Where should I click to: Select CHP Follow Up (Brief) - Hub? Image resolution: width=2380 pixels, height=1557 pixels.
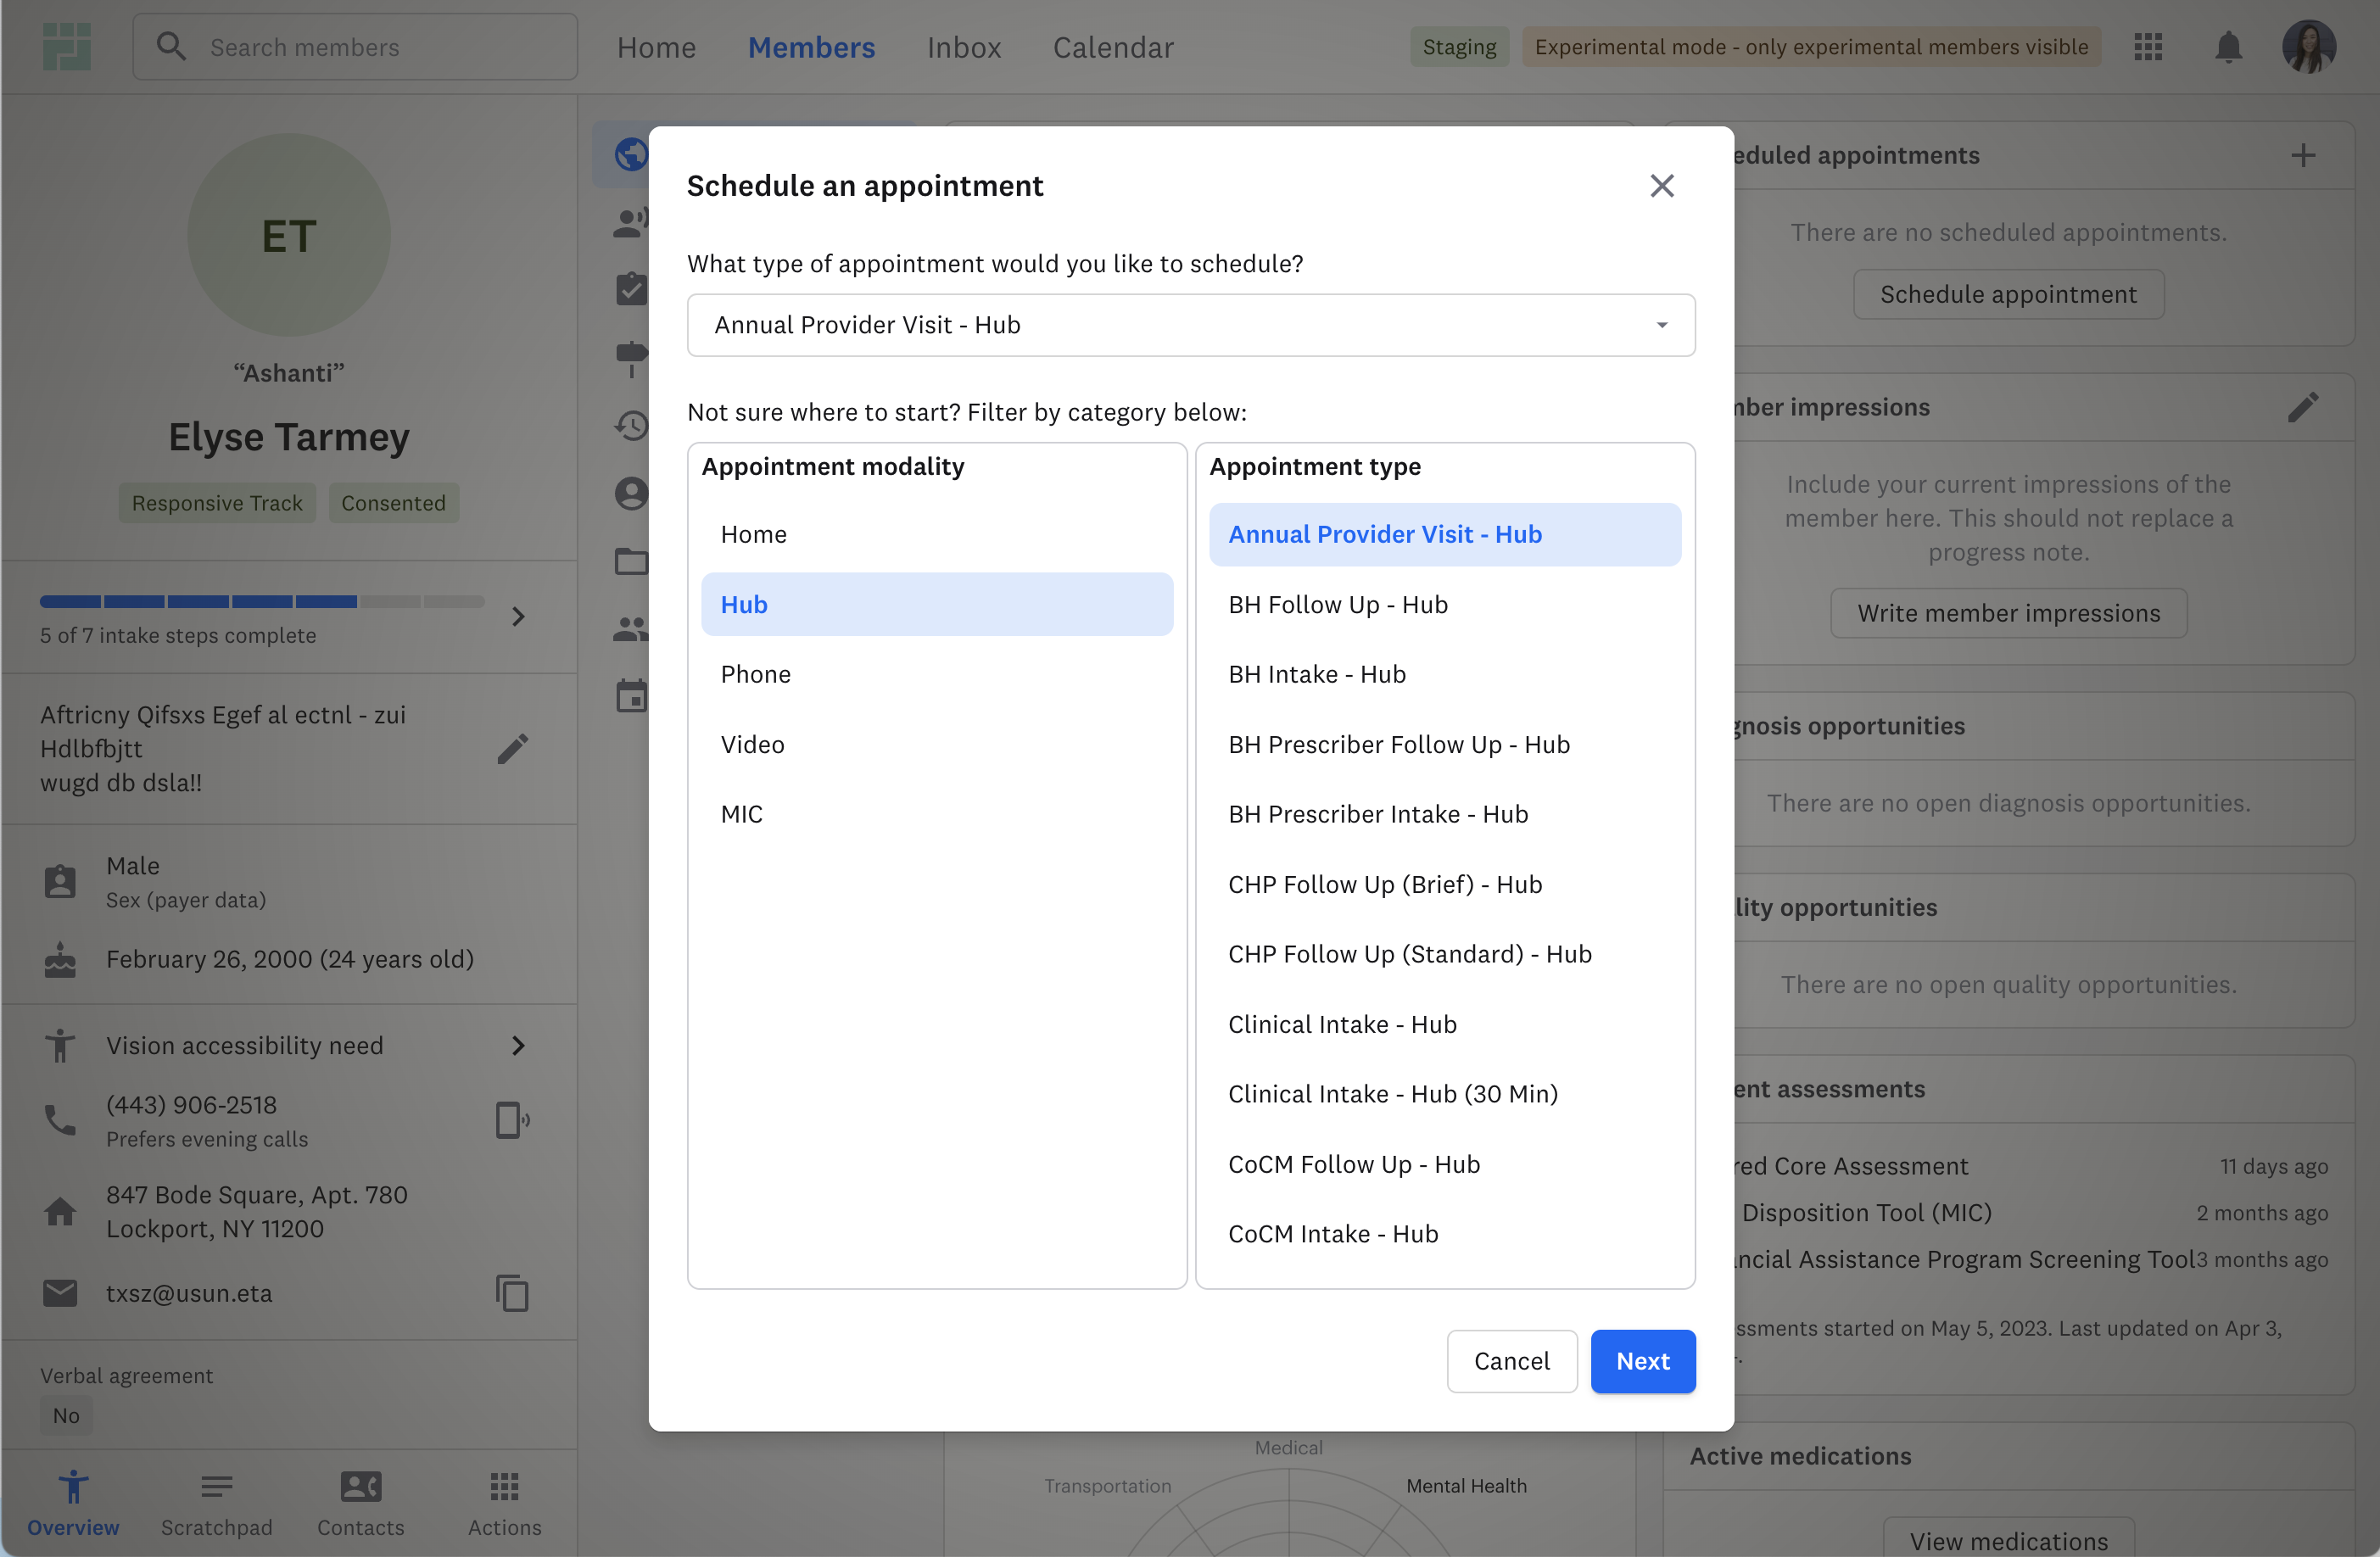1445,884
